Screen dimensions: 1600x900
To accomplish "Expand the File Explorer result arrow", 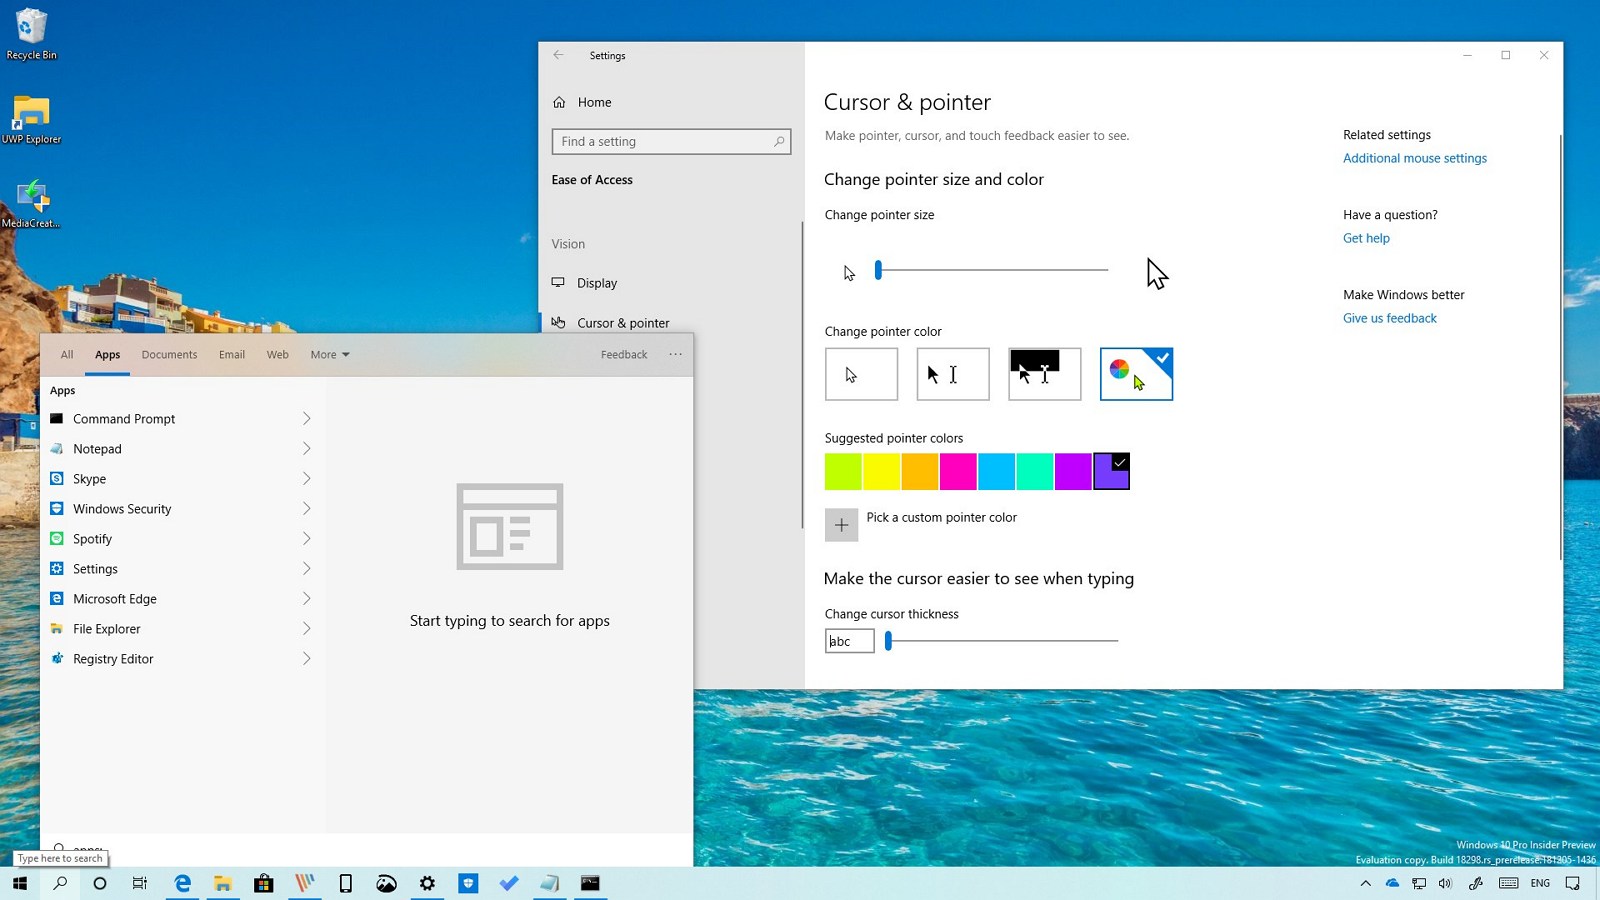I will tap(307, 628).
